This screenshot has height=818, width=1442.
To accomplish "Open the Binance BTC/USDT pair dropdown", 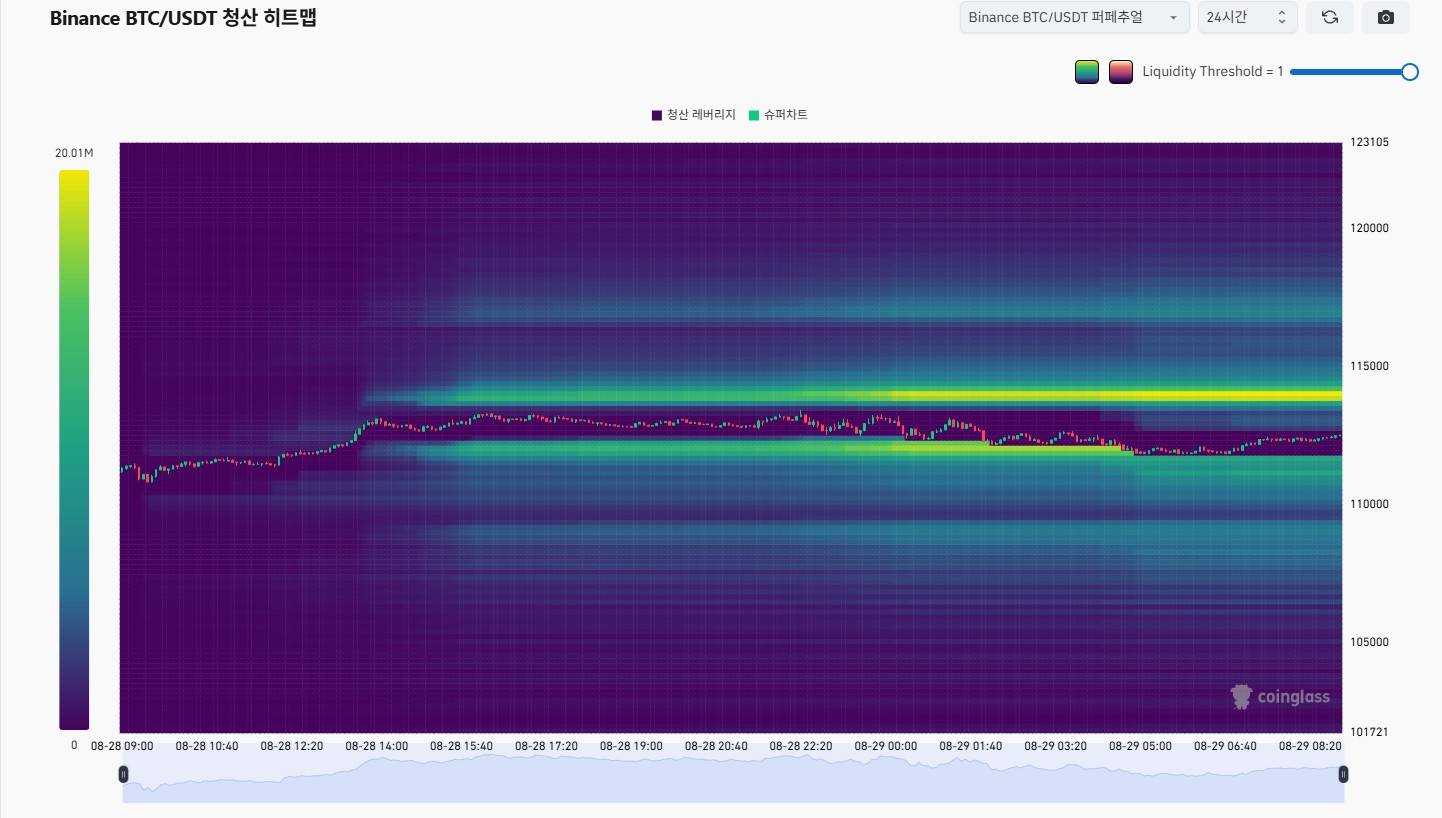I will pos(1075,18).
